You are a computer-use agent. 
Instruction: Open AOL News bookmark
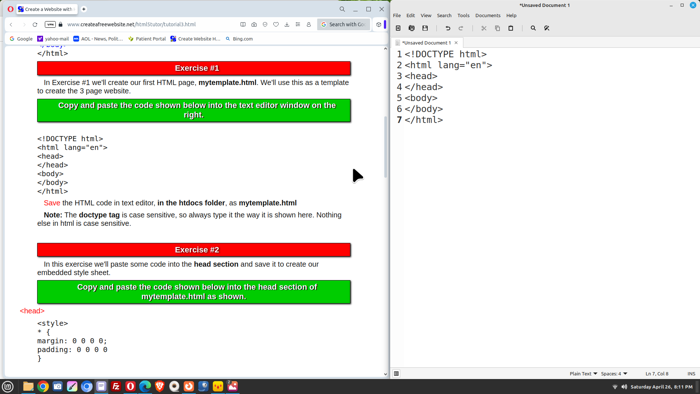coord(98,39)
